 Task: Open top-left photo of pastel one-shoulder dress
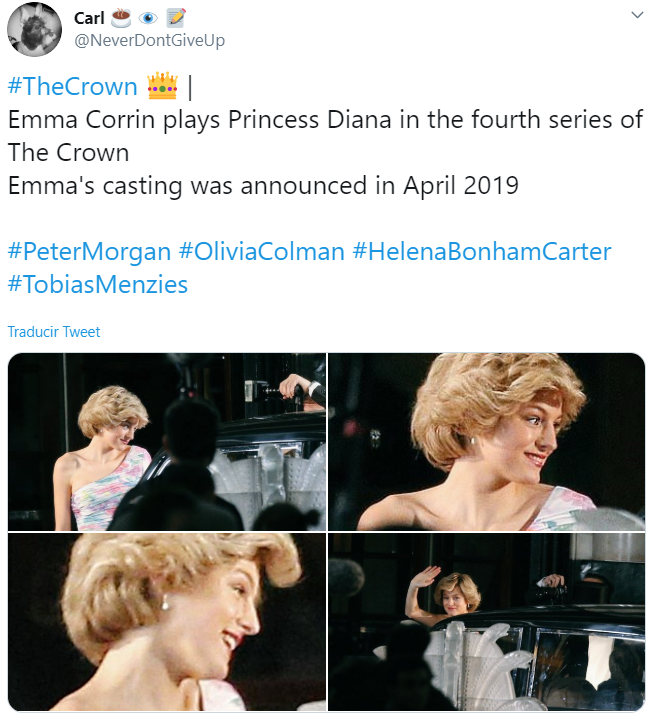pyautogui.click(x=167, y=442)
